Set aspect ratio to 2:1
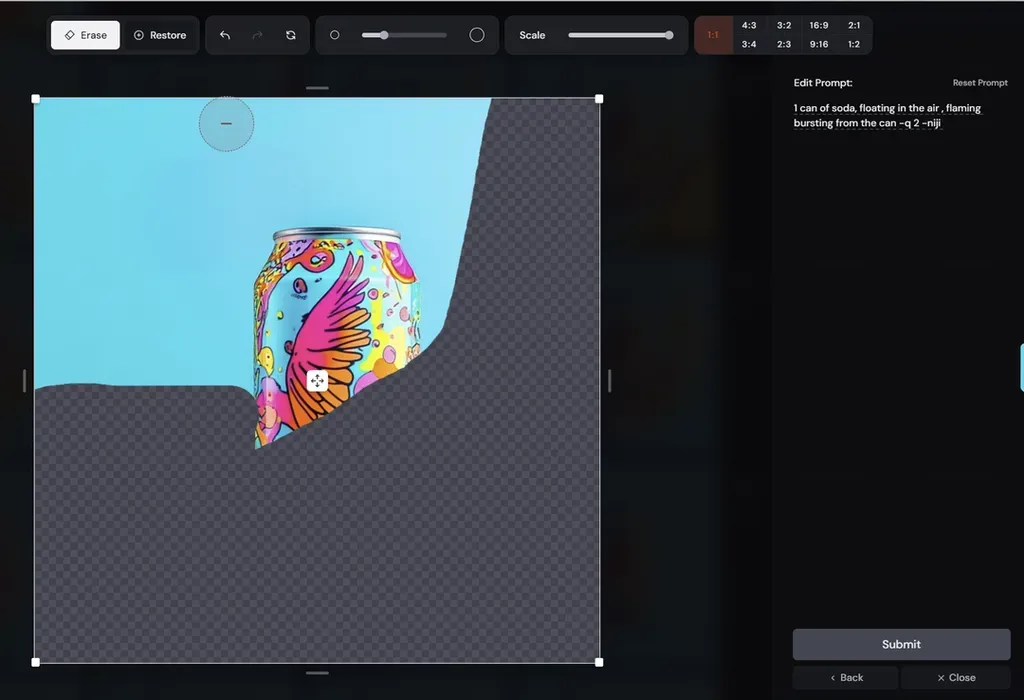Screen dimensions: 1024x700 (854, 25)
